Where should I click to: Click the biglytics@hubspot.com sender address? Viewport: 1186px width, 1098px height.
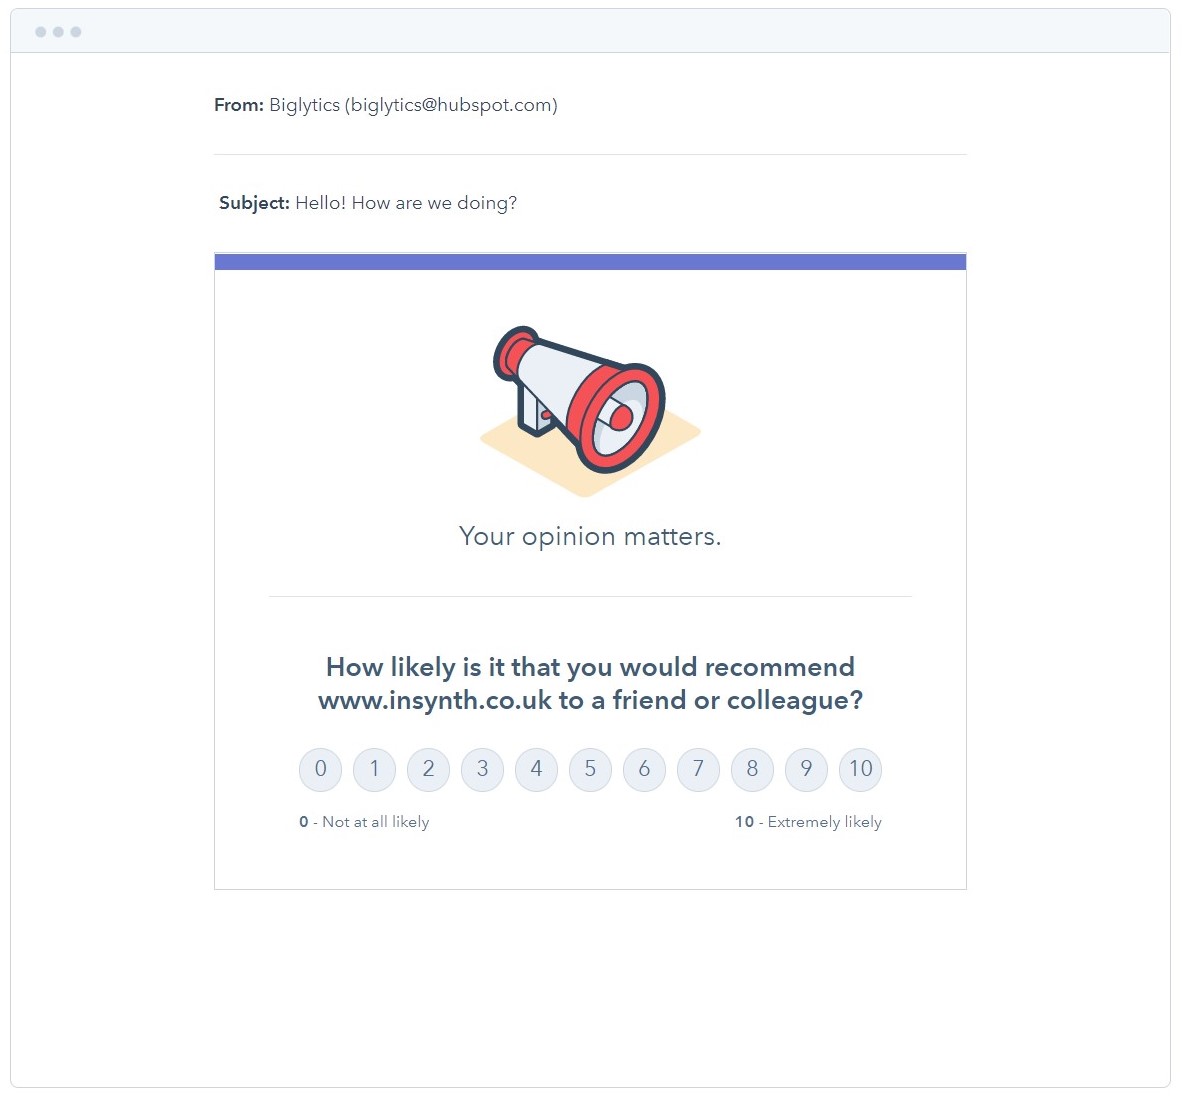pyautogui.click(x=452, y=105)
